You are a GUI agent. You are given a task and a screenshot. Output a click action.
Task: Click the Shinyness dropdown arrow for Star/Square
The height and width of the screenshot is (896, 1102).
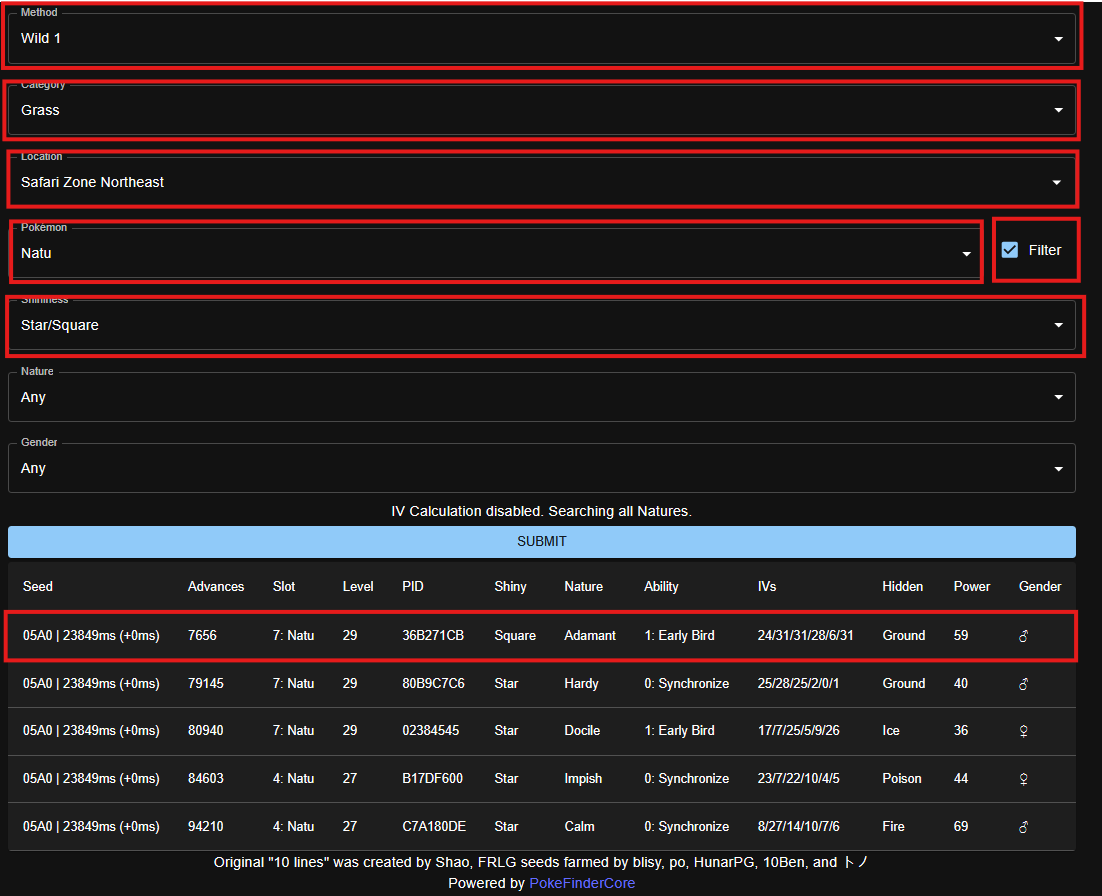pos(1058,326)
